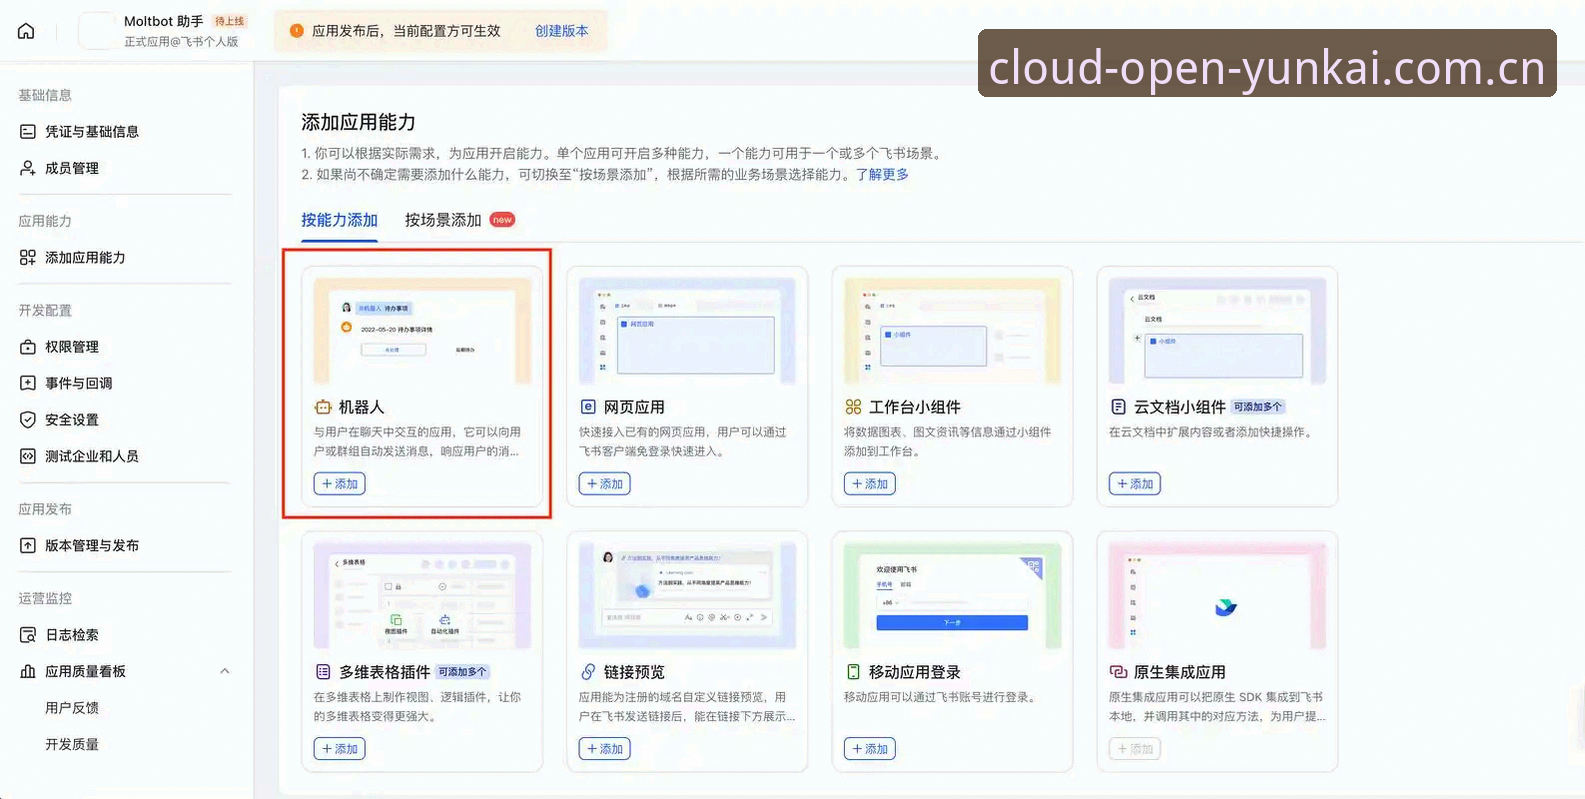1585x799 pixels.
Task: Click the 多维表格插件 preview thumbnail
Action: point(422,596)
